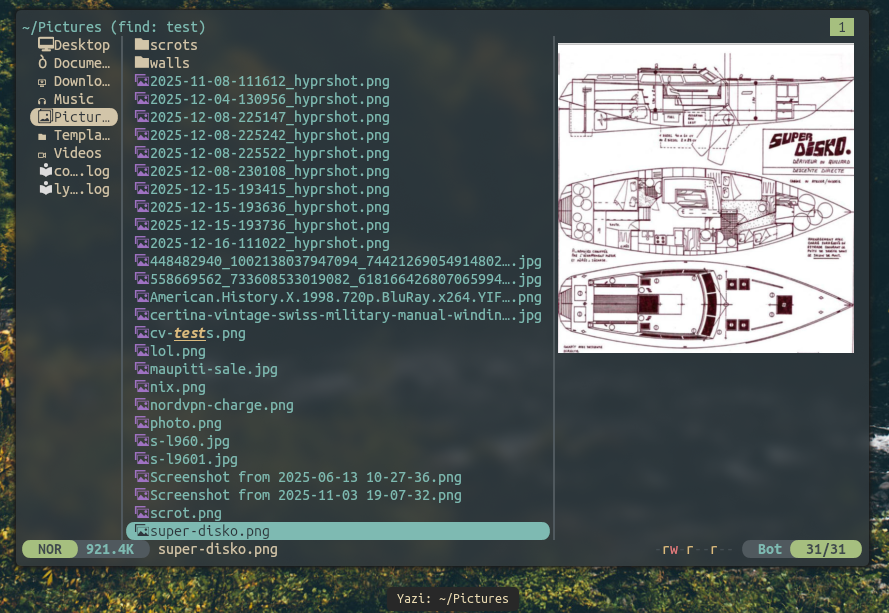The width and height of the screenshot is (889, 613).
Task: Click the Downloads folder icon in sidebar
Action: coord(42,82)
